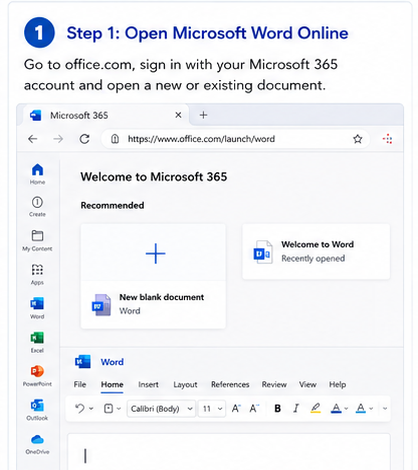418x470 pixels.
Task: Open the Create icon in sidebar
Action: coord(37,202)
